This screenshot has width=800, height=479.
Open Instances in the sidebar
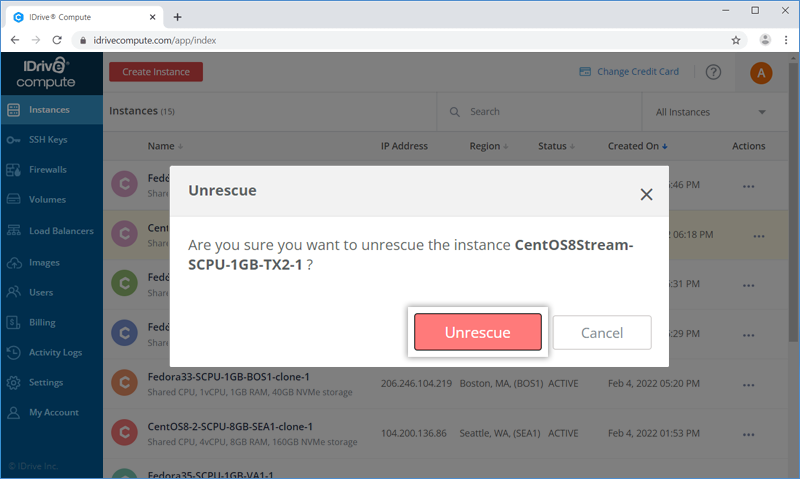(x=52, y=110)
